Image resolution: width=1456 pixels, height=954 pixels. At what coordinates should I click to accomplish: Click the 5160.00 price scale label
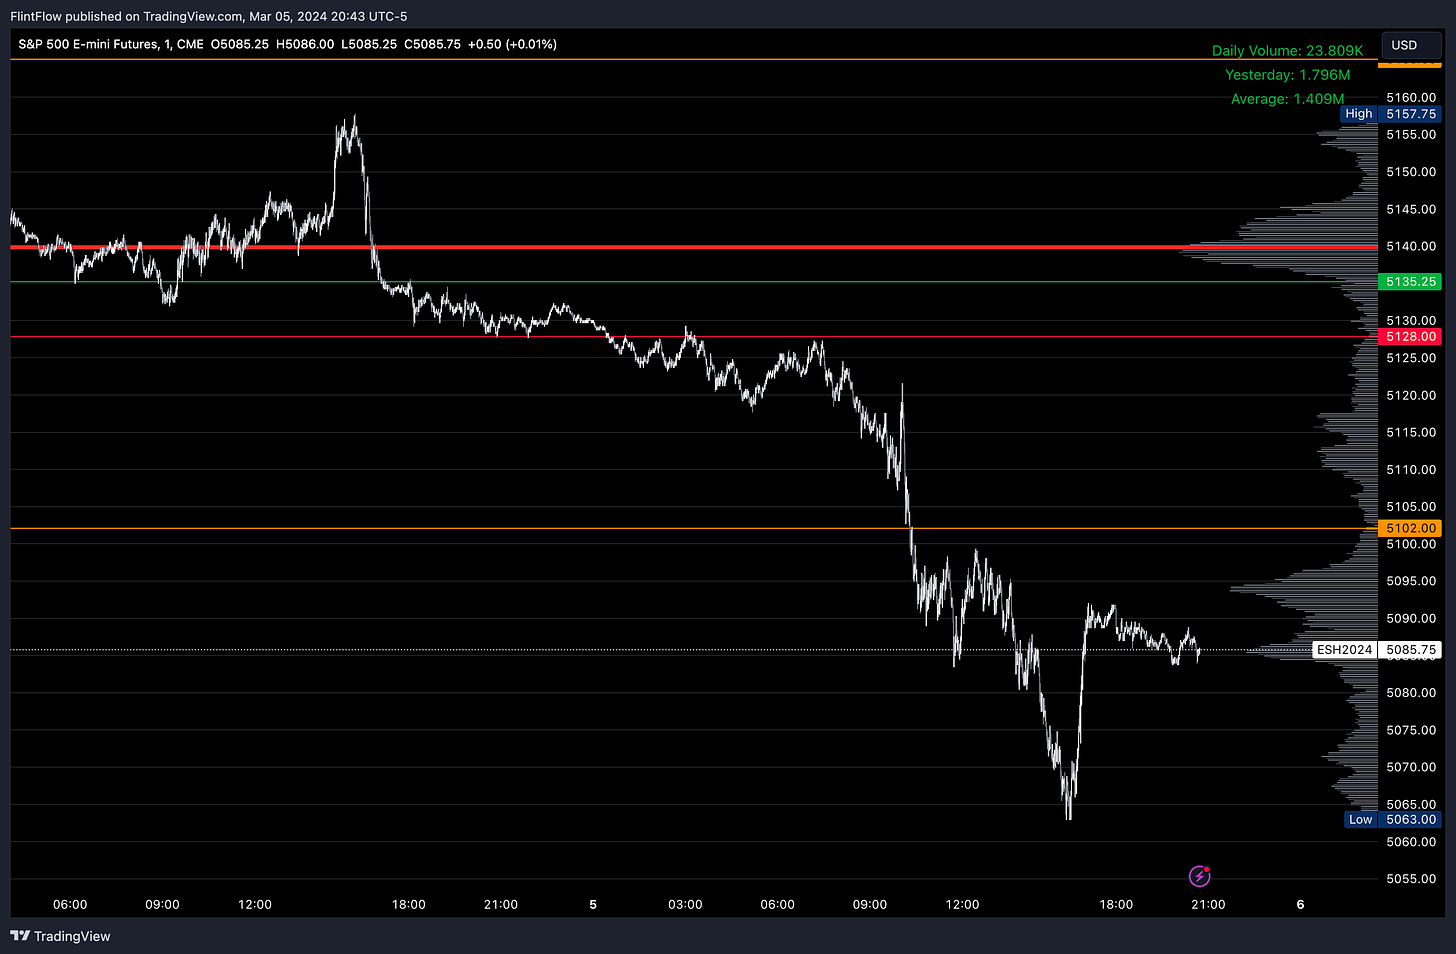[x=1411, y=98]
